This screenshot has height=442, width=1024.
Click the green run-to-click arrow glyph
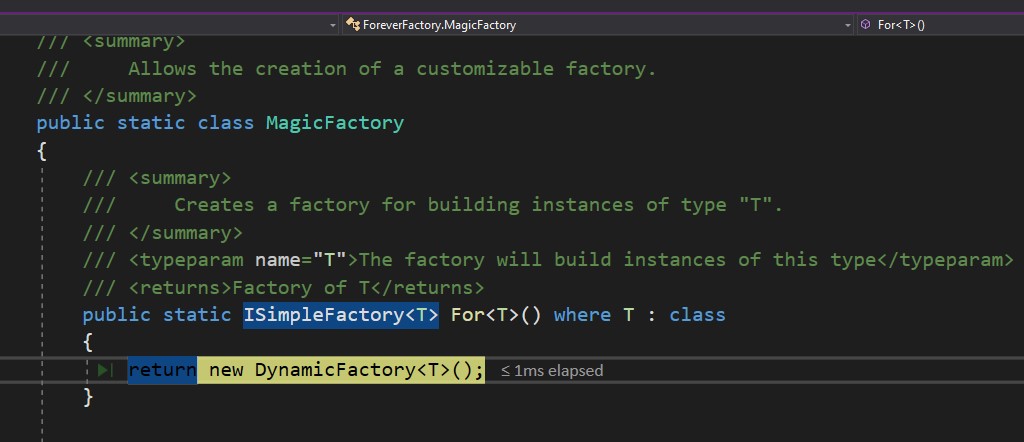[105, 371]
